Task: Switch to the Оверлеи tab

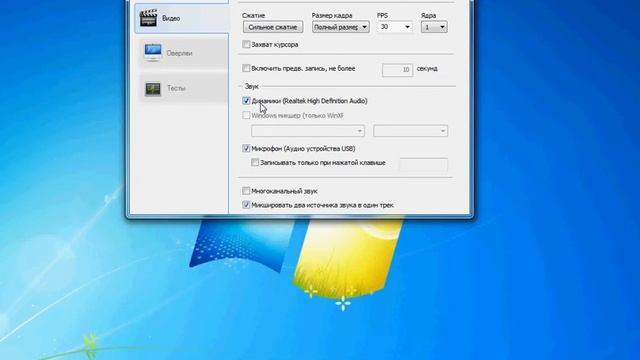Action: click(x=183, y=53)
